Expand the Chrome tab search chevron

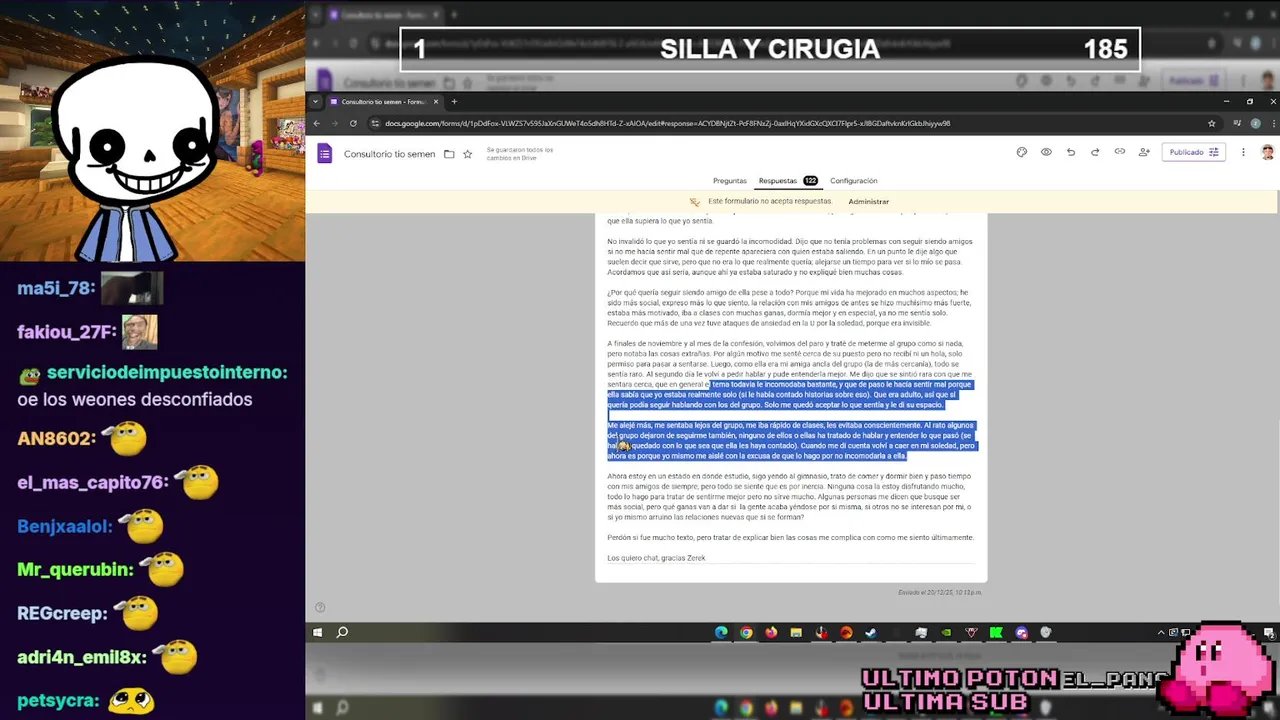[316, 101]
